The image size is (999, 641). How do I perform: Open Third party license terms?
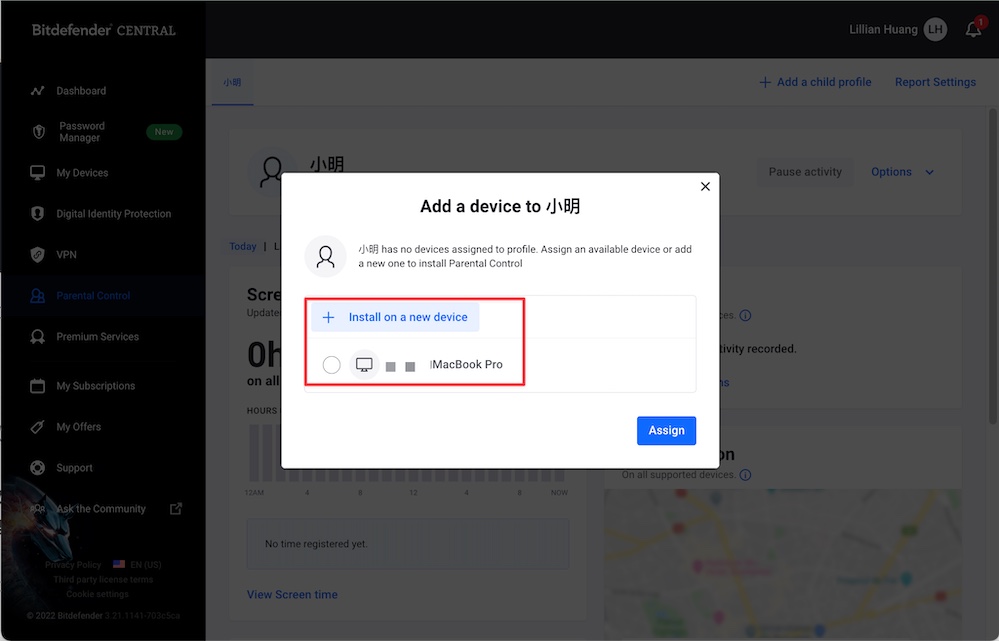103,579
